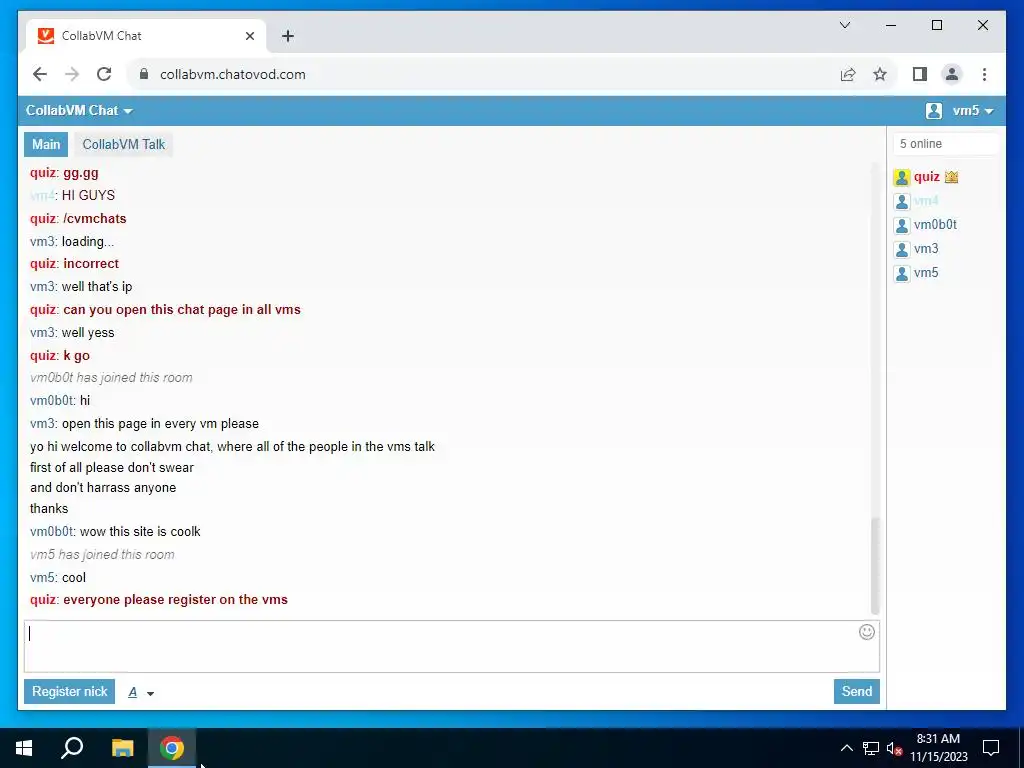The height and width of the screenshot is (768, 1024).
Task: Click the Chrome taskbar icon
Action: tap(172, 748)
